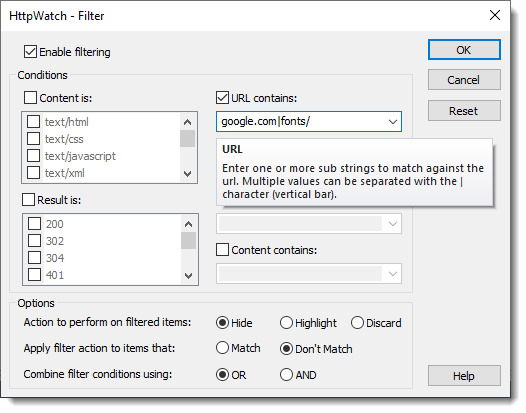This screenshot has width=526, height=413.
Task: Click the result code list up arrow
Action: tap(189, 224)
